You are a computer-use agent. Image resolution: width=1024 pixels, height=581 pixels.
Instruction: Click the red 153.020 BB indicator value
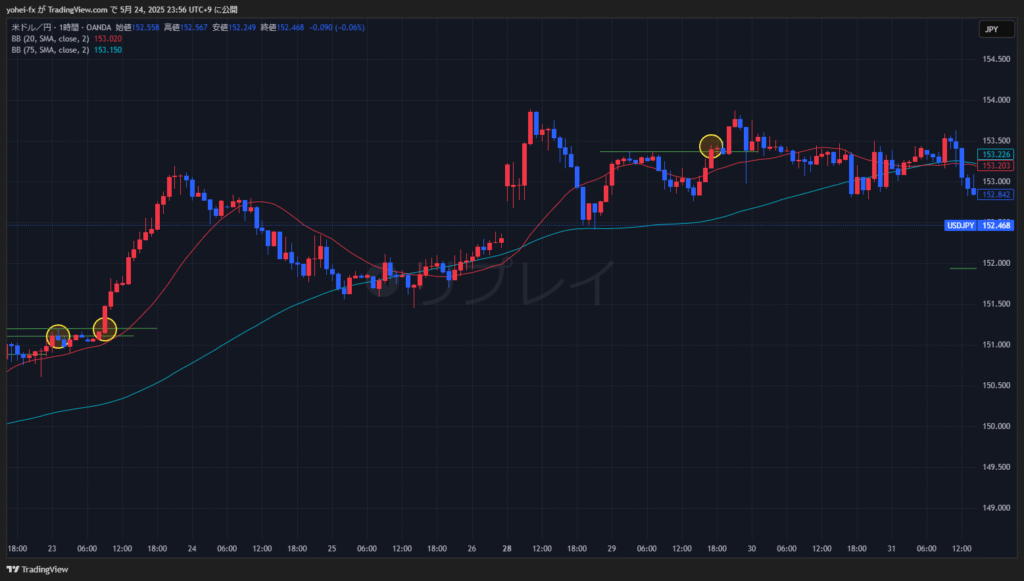pyautogui.click(x=107, y=38)
